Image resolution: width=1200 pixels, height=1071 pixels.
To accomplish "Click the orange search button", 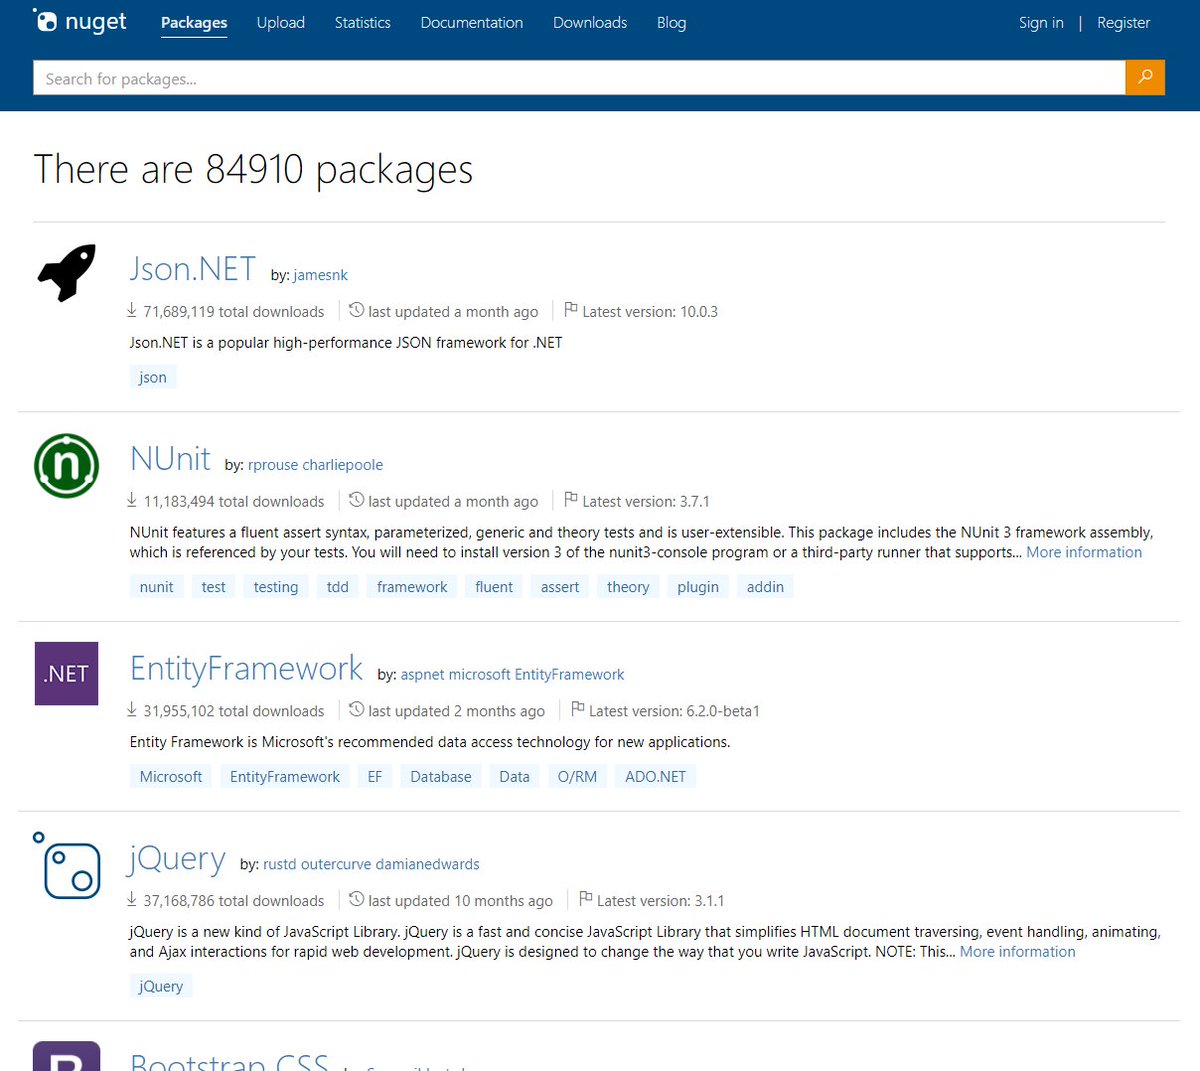I will coord(1145,77).
